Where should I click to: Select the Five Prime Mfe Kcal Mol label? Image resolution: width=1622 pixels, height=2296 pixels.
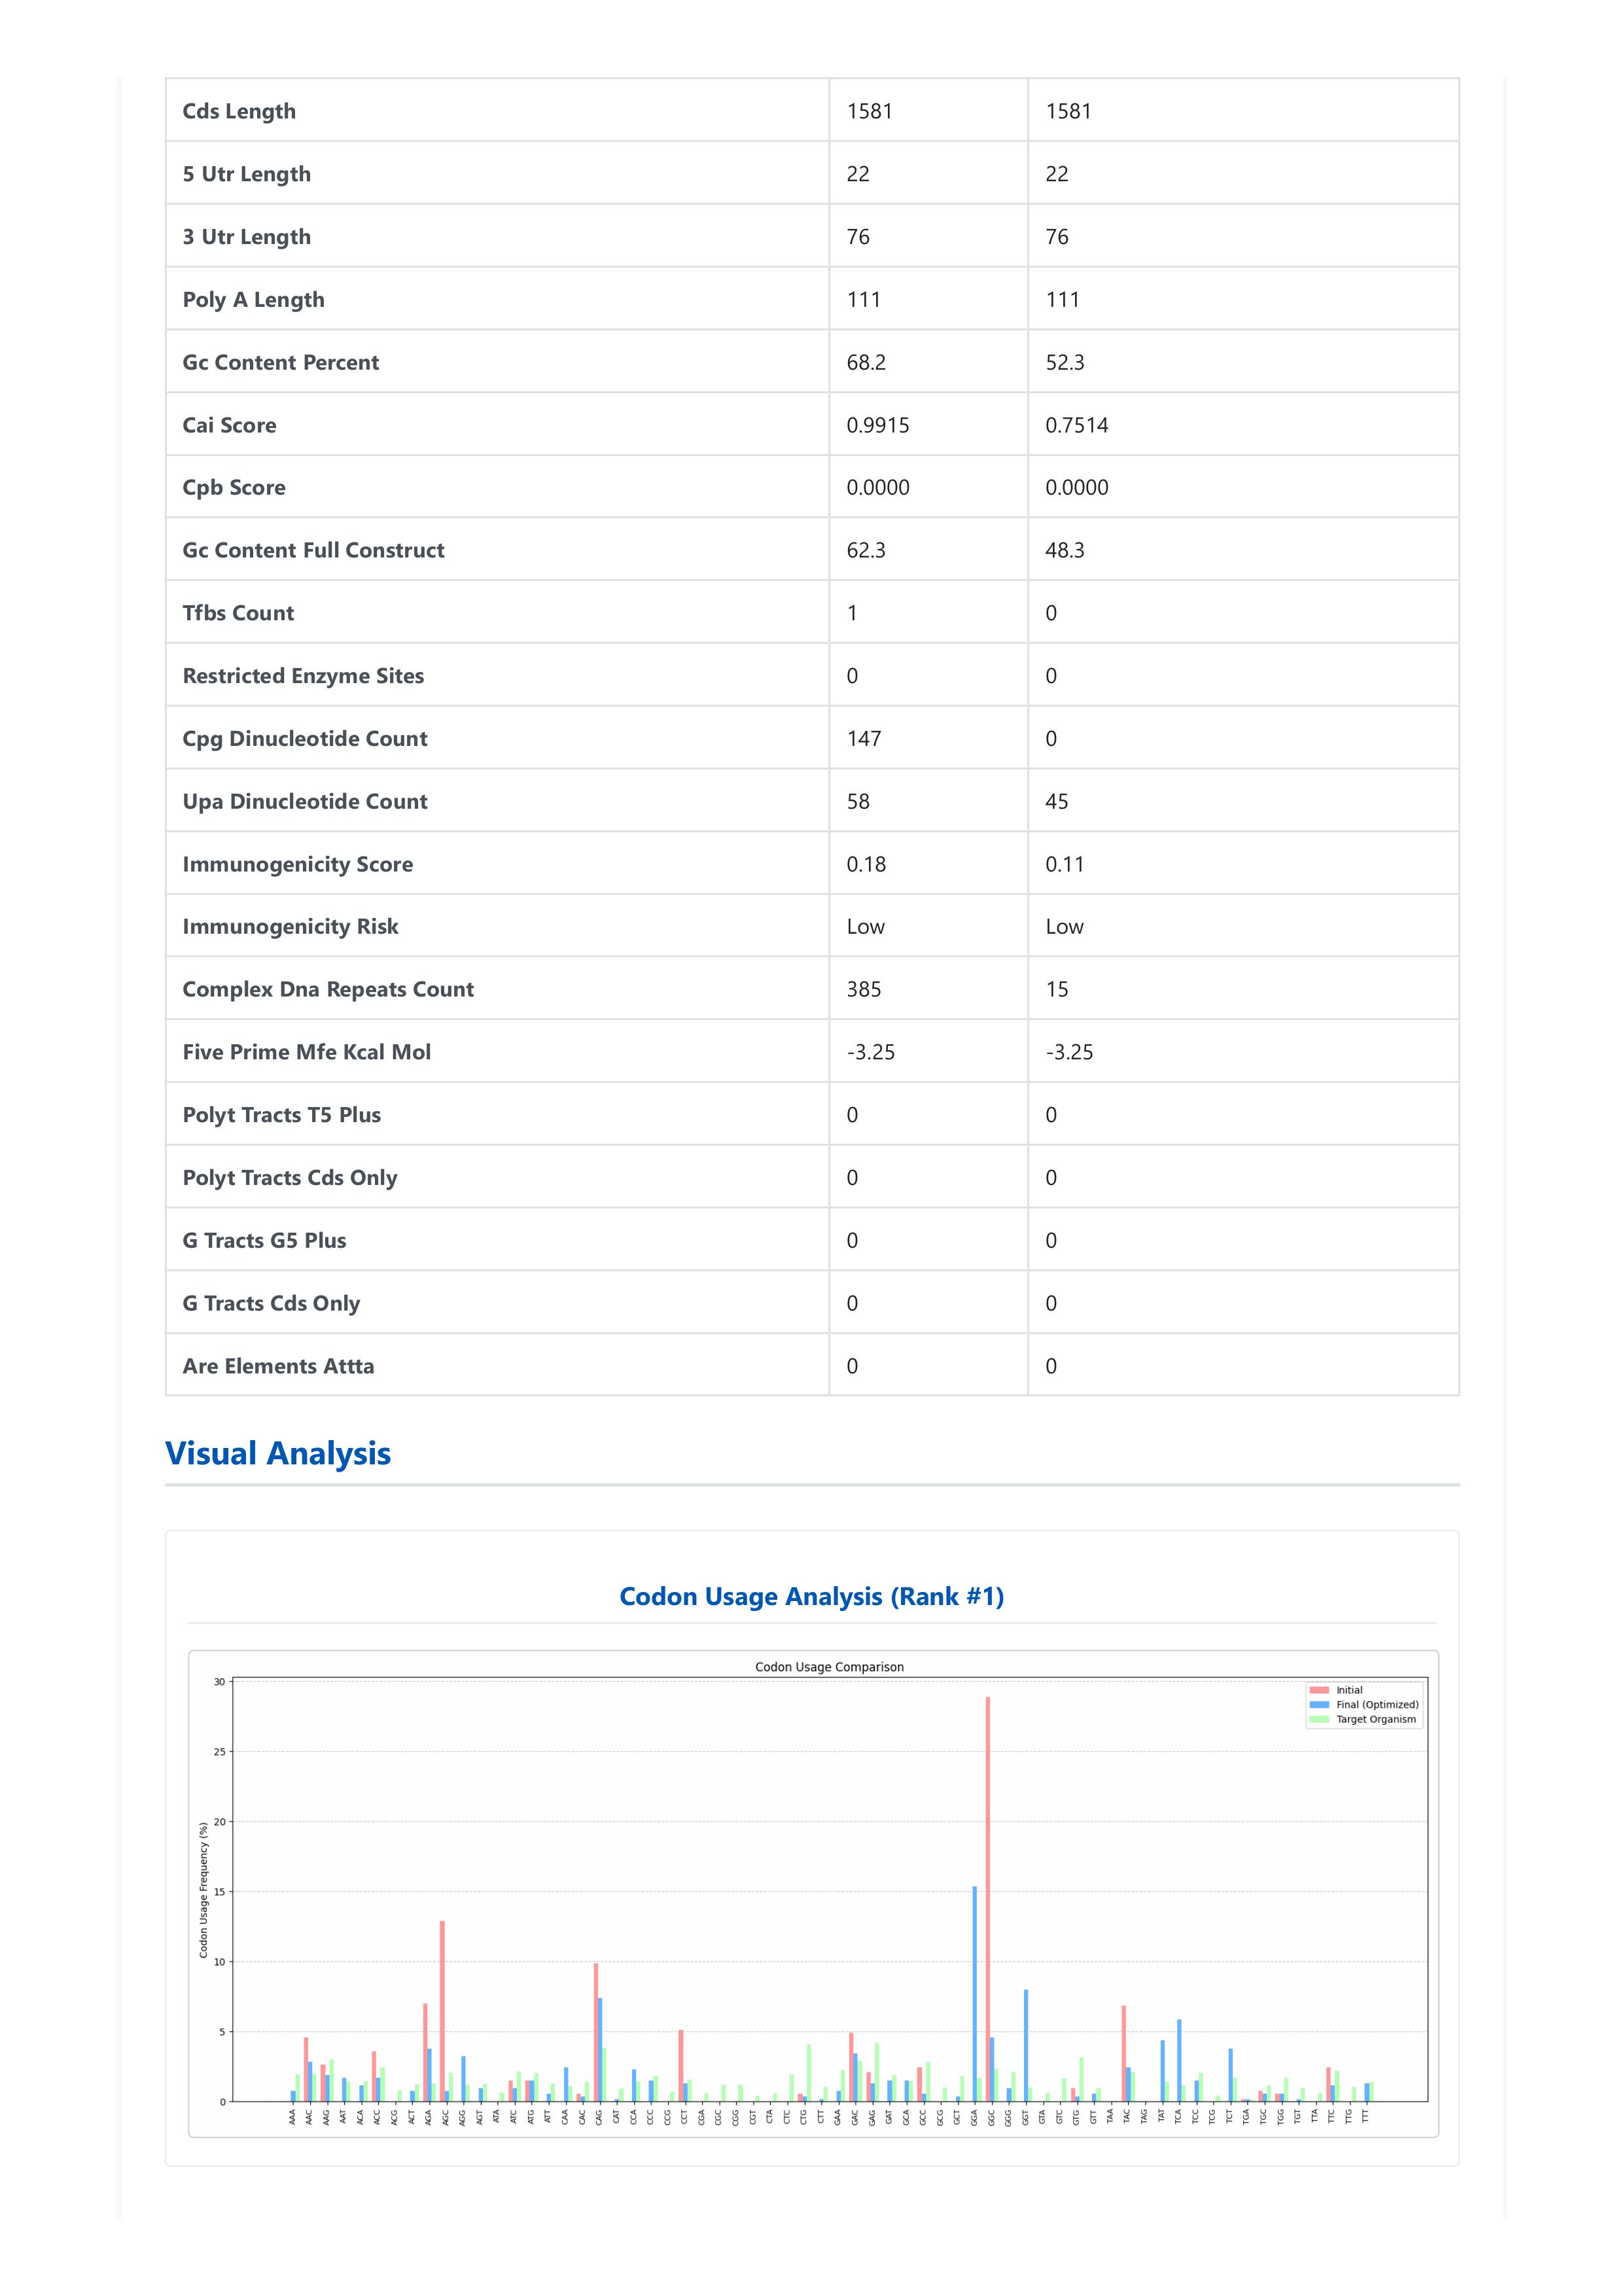(306, 1052)
